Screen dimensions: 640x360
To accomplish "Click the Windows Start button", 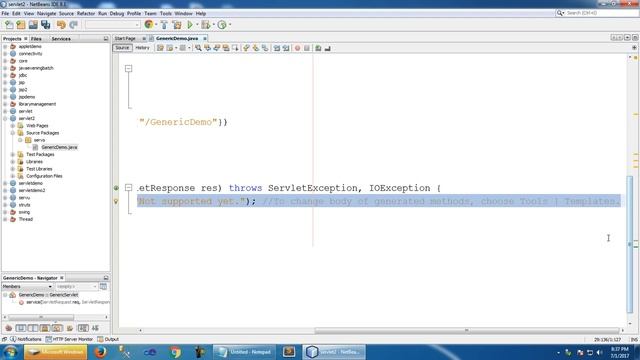I will pyautogui.click(x=10, y=352).
